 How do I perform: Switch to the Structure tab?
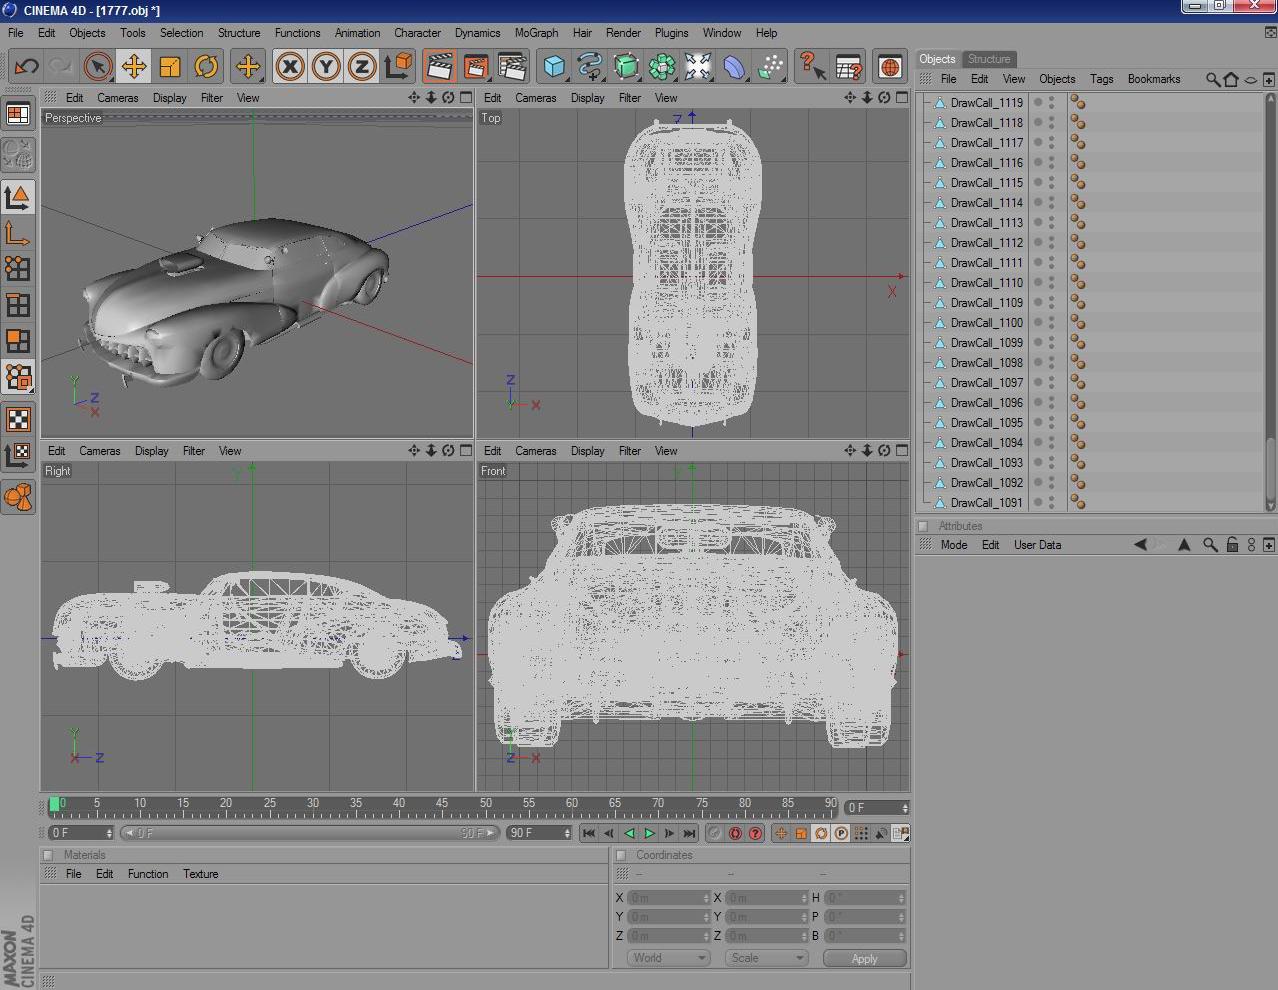click(988, 59)
